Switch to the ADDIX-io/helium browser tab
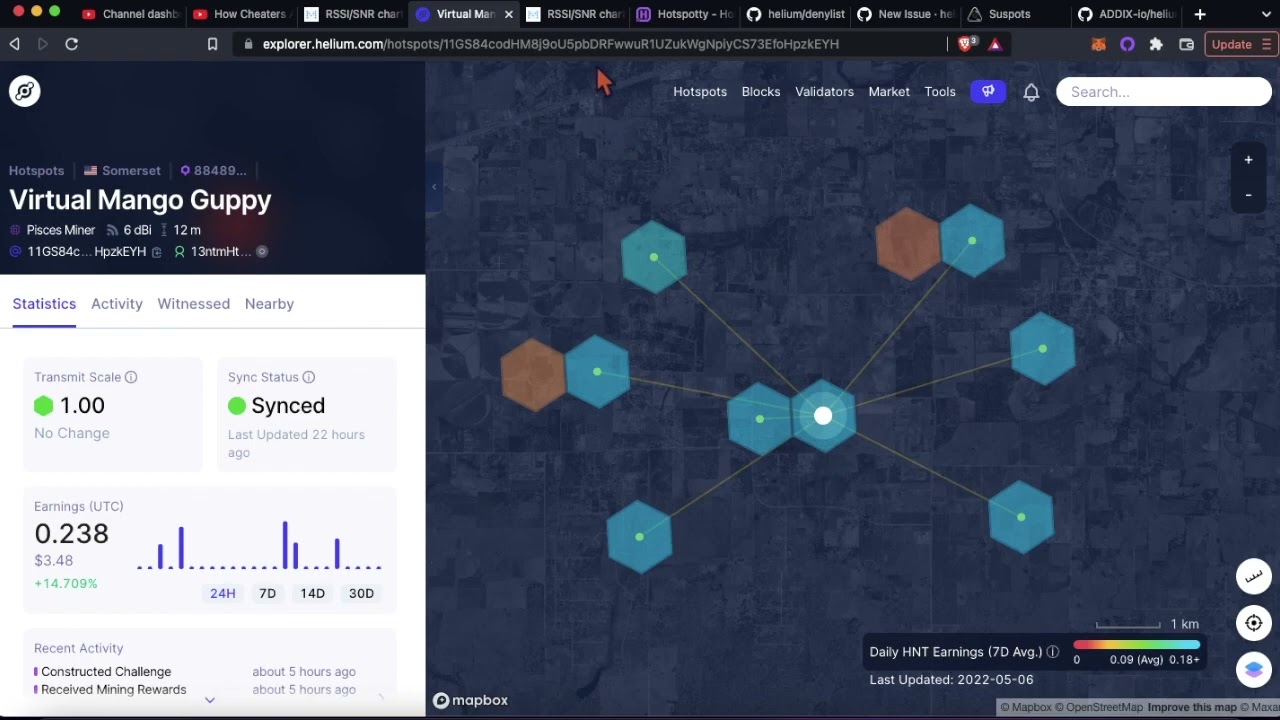Screen dimensions: 1280x720 click(x=1125, y=14)
